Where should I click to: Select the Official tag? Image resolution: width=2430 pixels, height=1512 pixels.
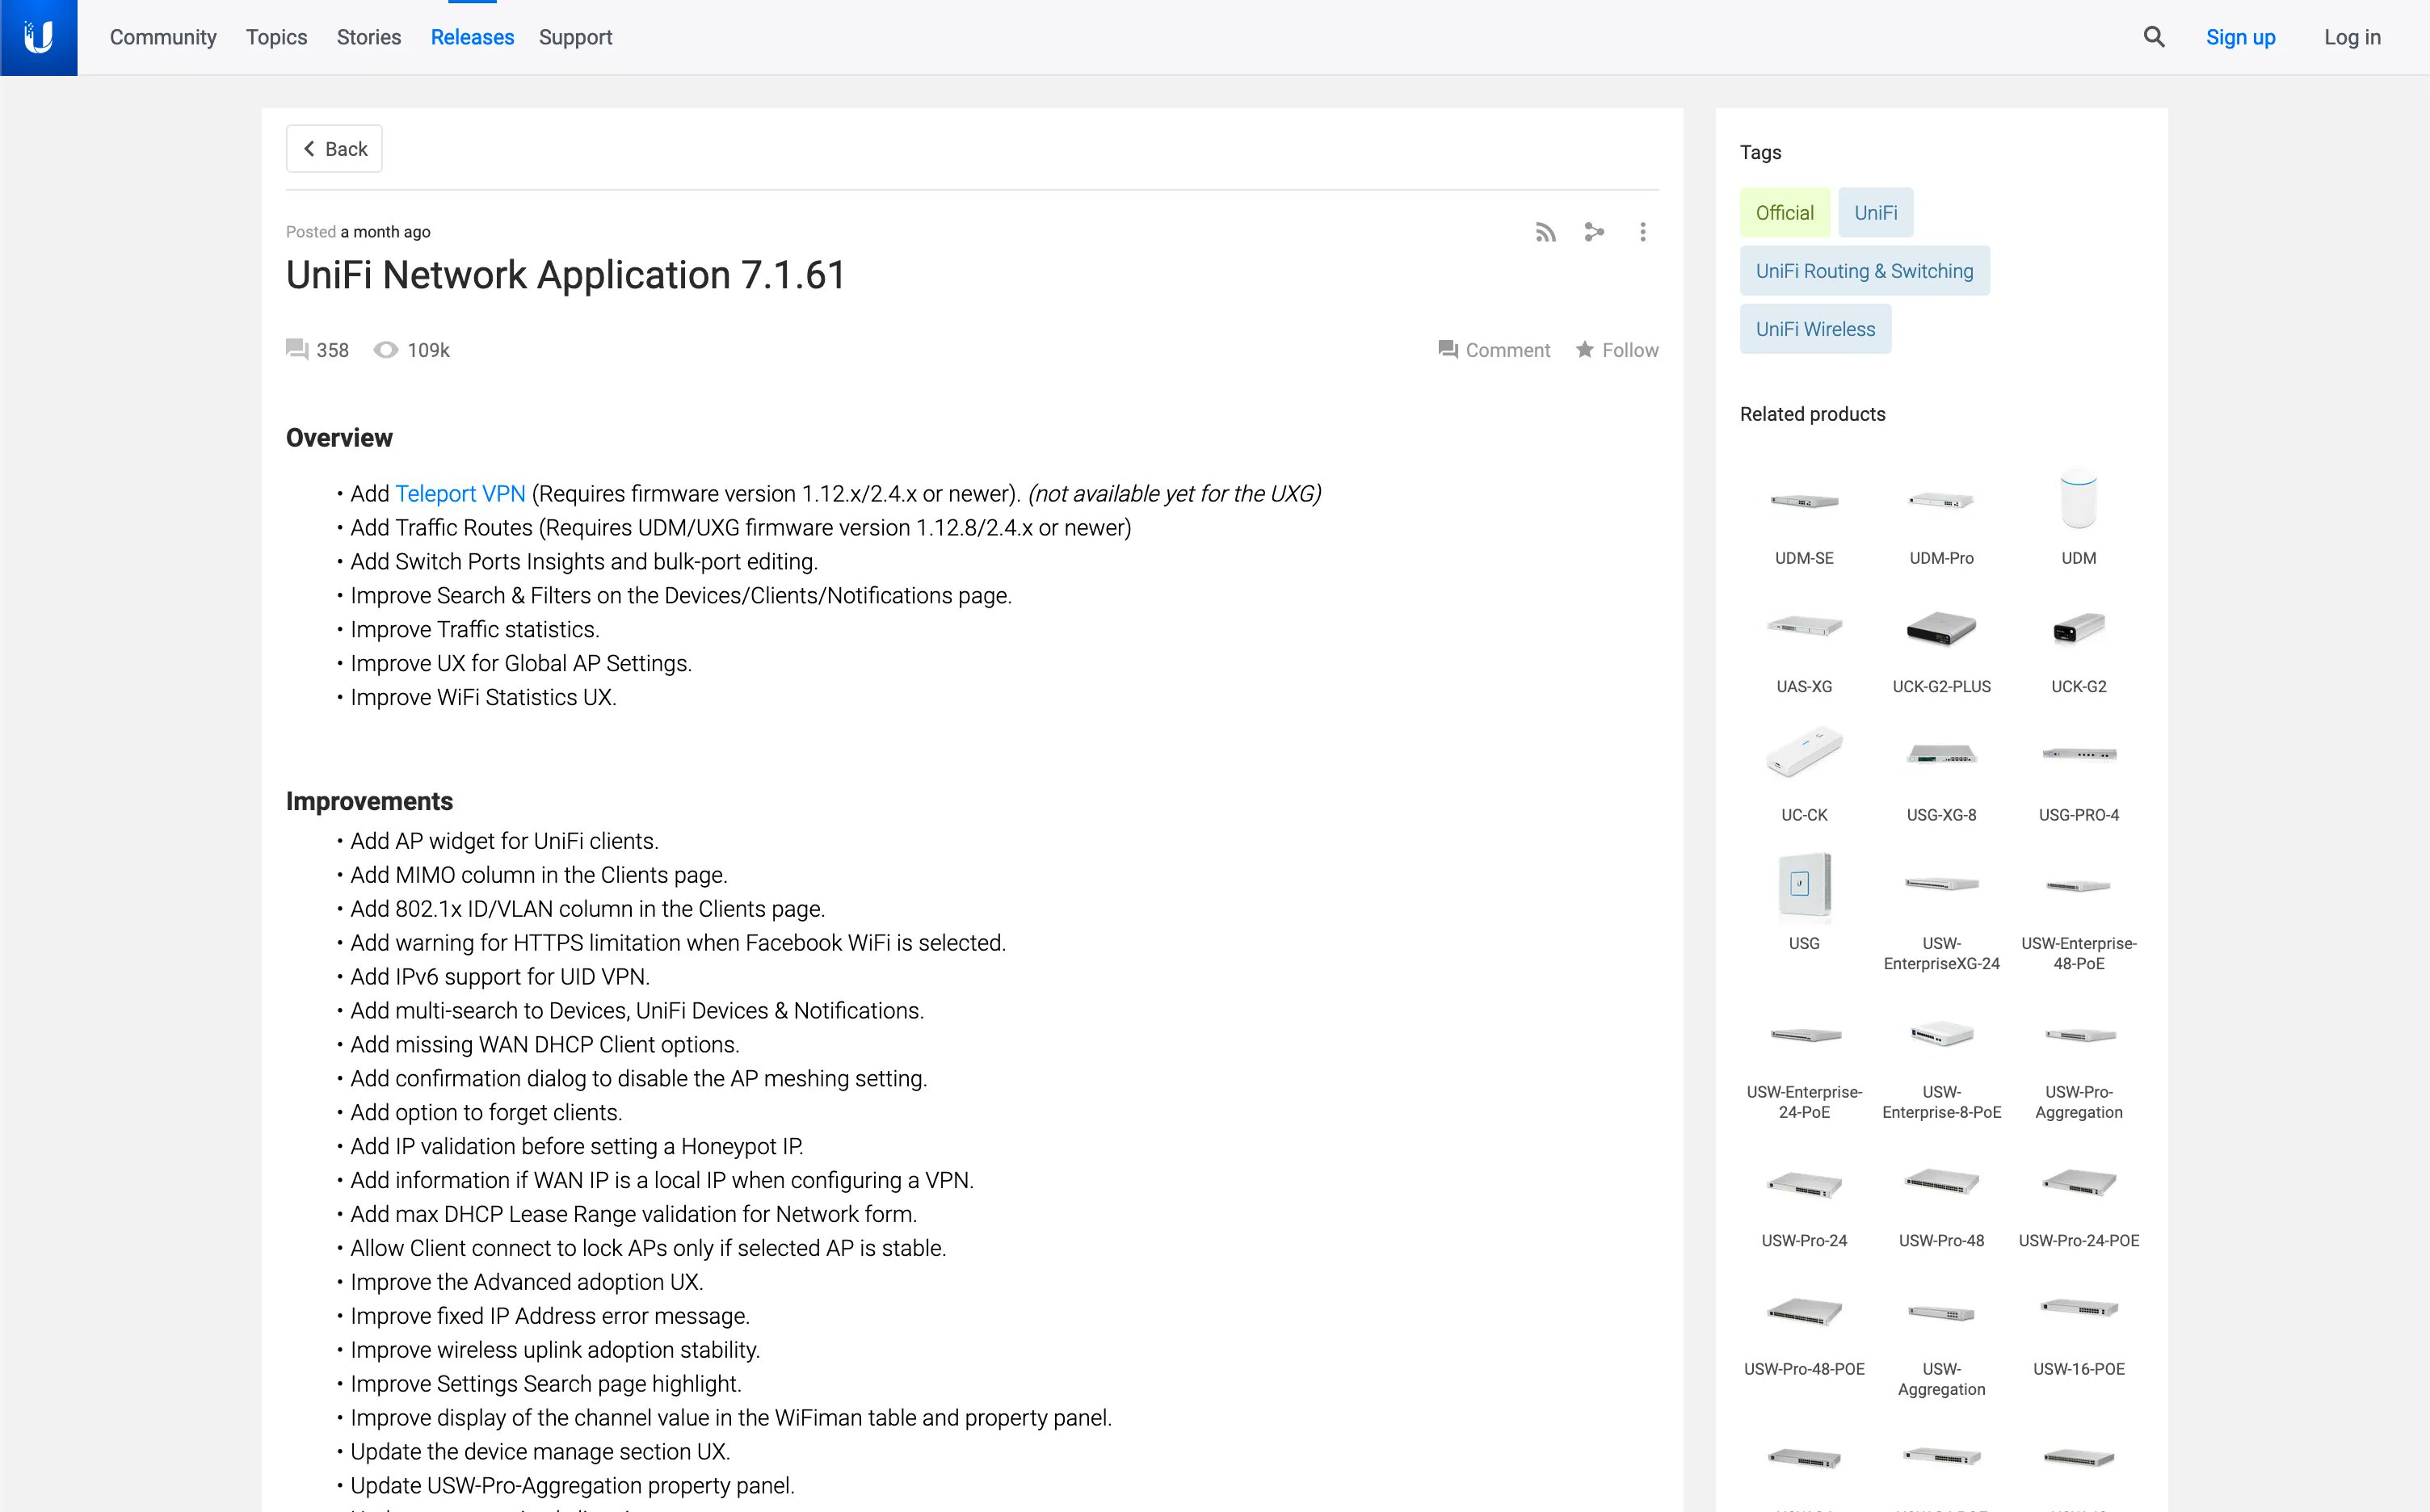(1784, 212)
